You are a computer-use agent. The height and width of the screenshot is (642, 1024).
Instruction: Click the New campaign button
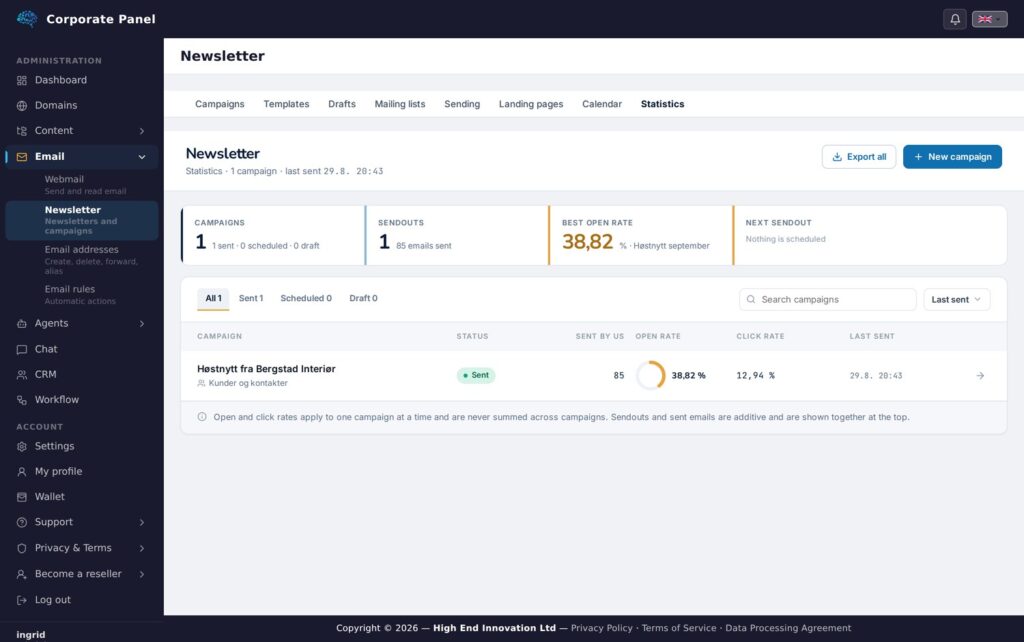coord(952,157)
